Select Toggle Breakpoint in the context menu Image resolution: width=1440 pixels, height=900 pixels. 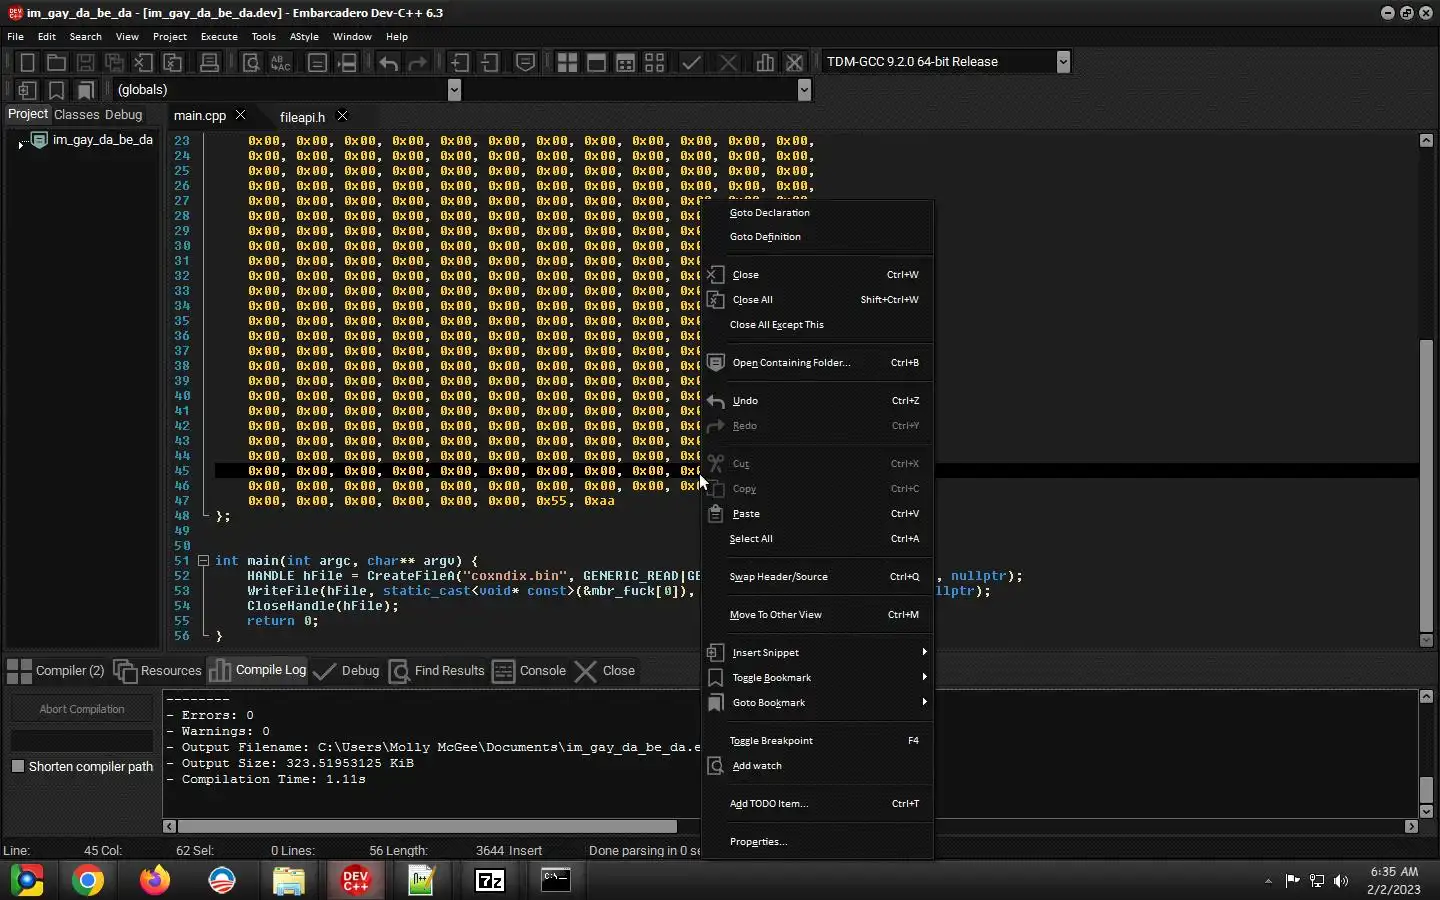click(x=771, y=741)
